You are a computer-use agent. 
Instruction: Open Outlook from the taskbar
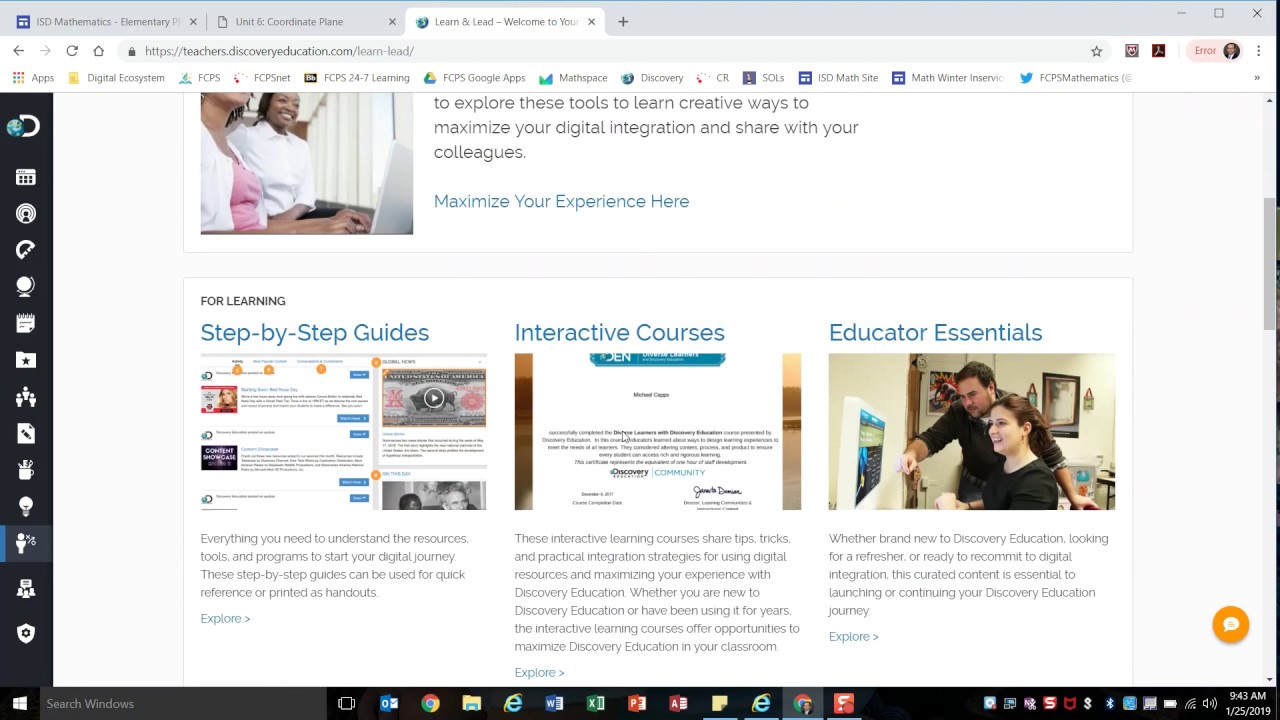[x=389, y=704]
